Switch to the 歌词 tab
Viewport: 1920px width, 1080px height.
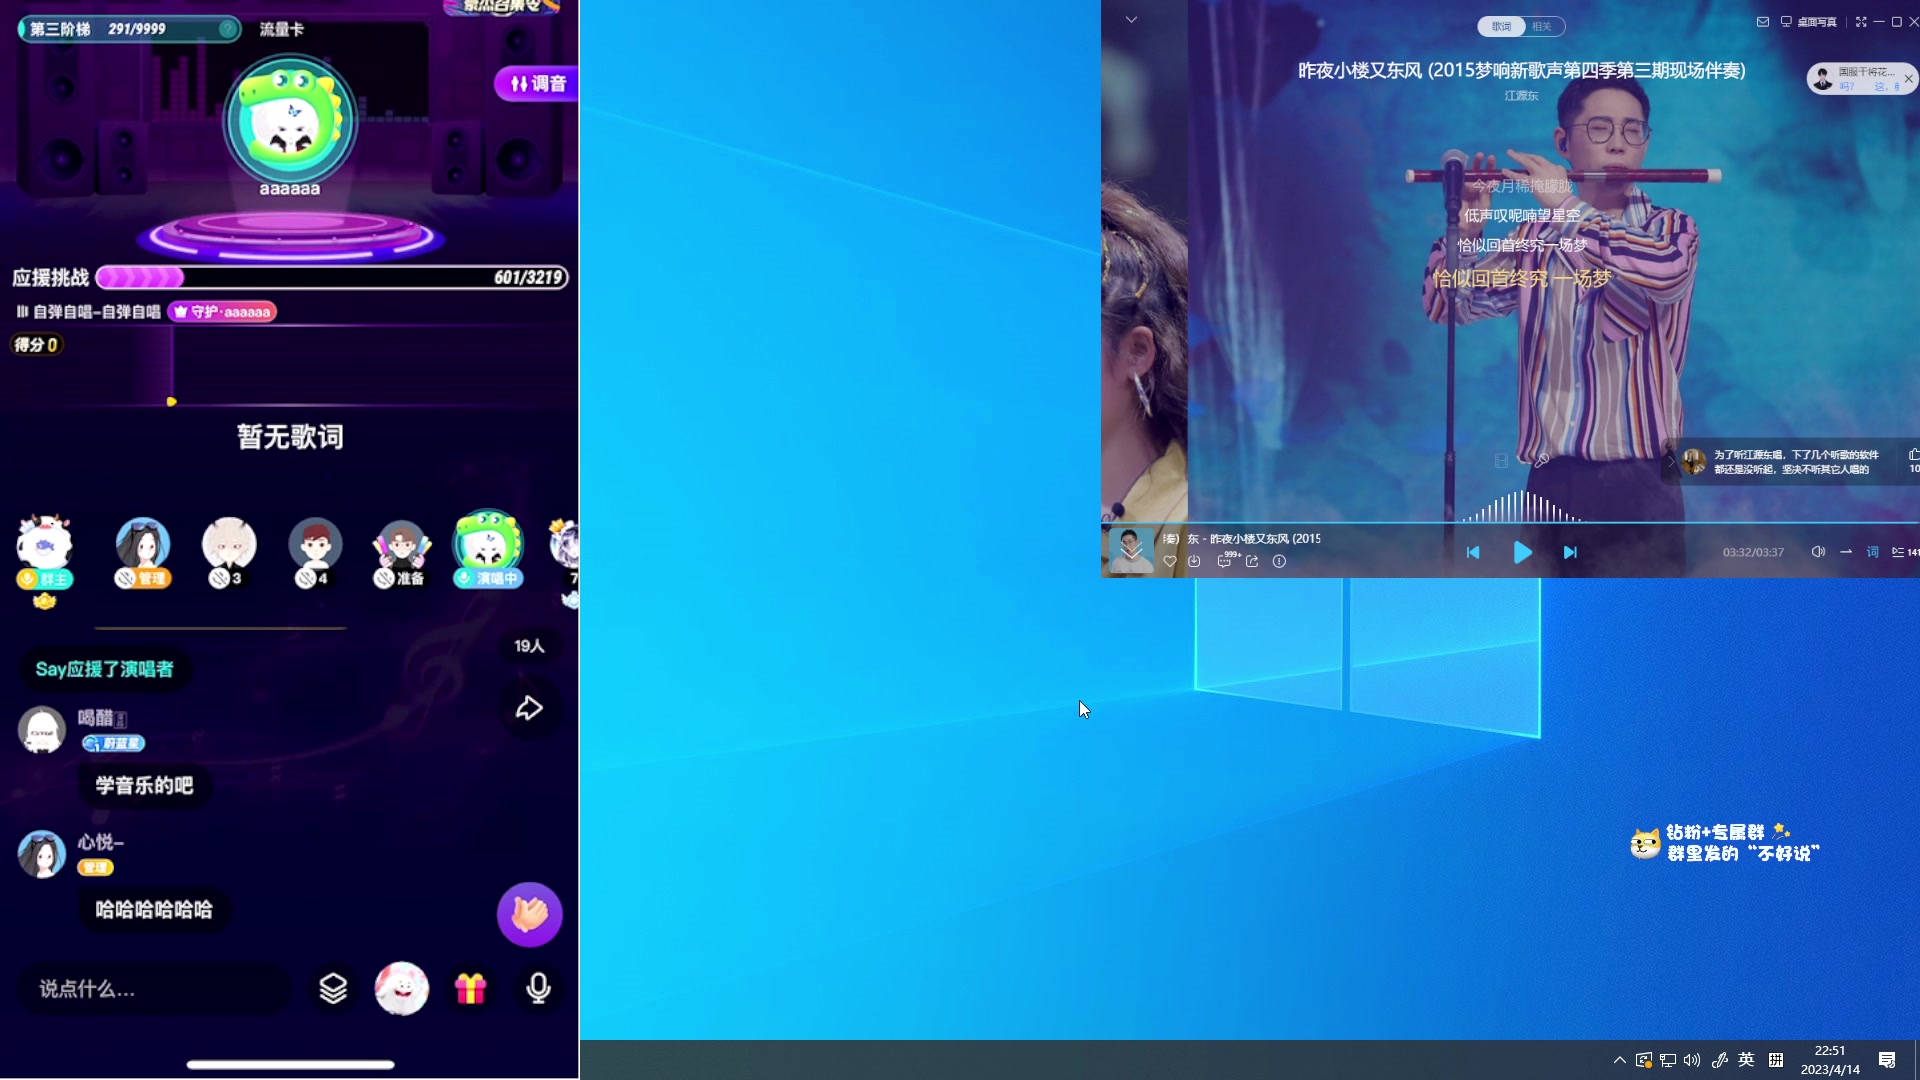click(1500, 27)
